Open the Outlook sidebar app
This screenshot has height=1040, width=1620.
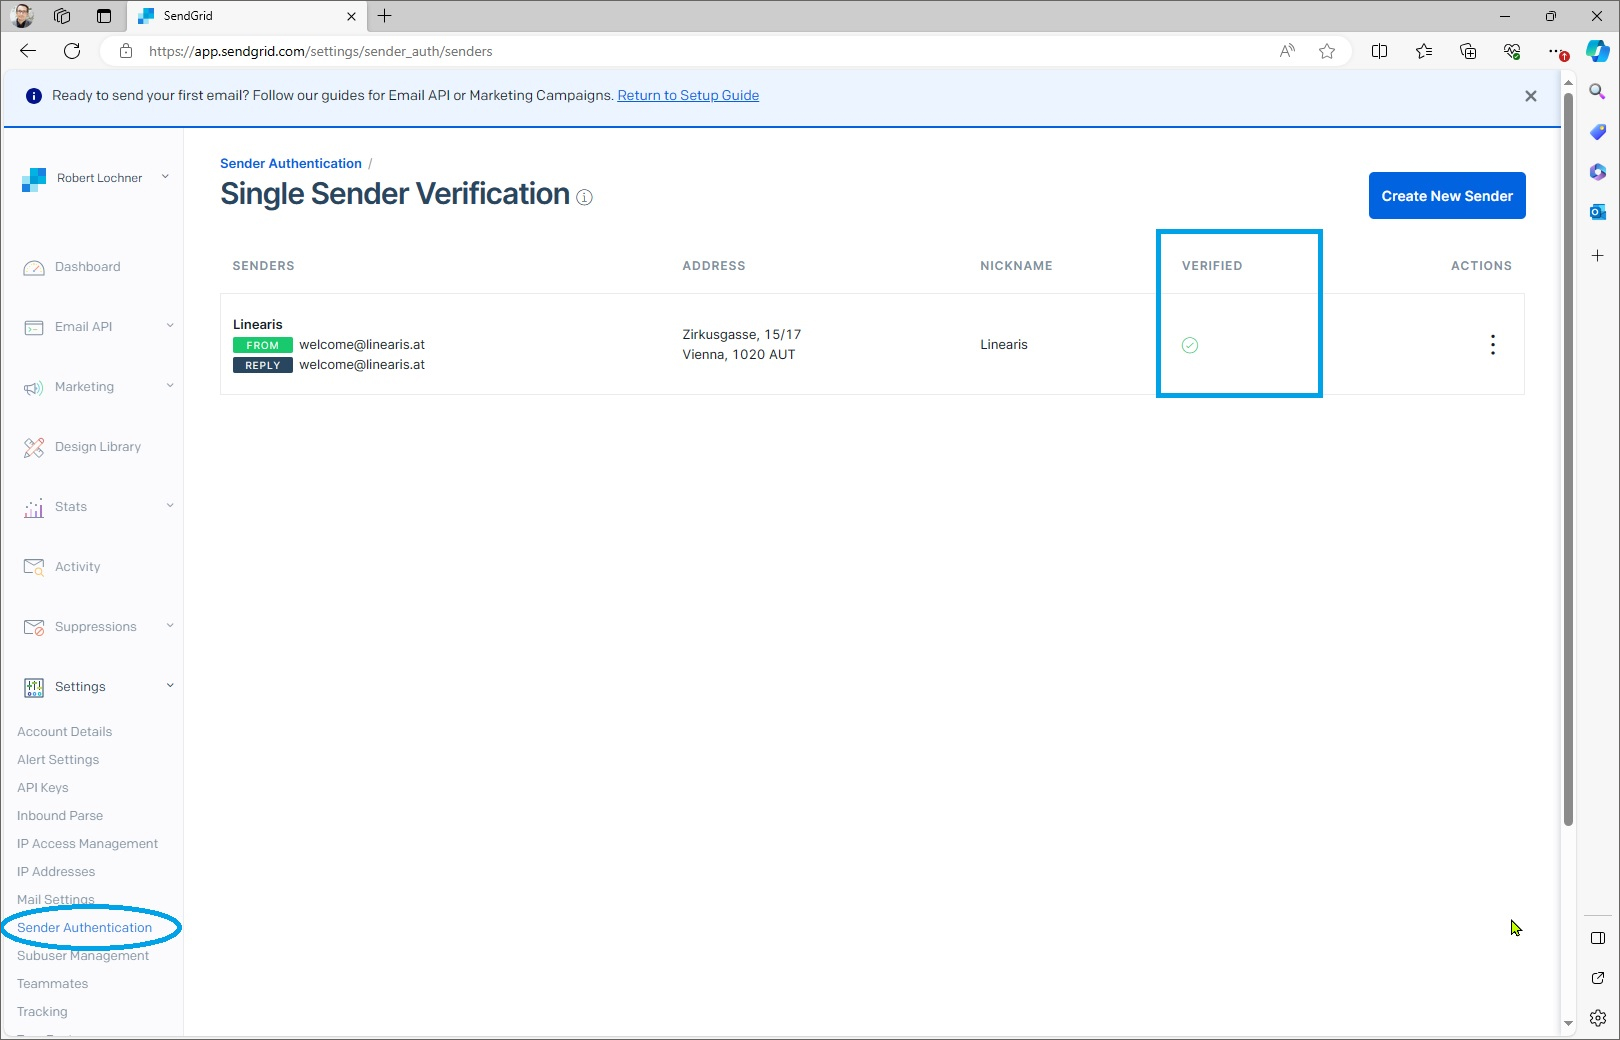pyautogui.click(x=1598, y=212)
